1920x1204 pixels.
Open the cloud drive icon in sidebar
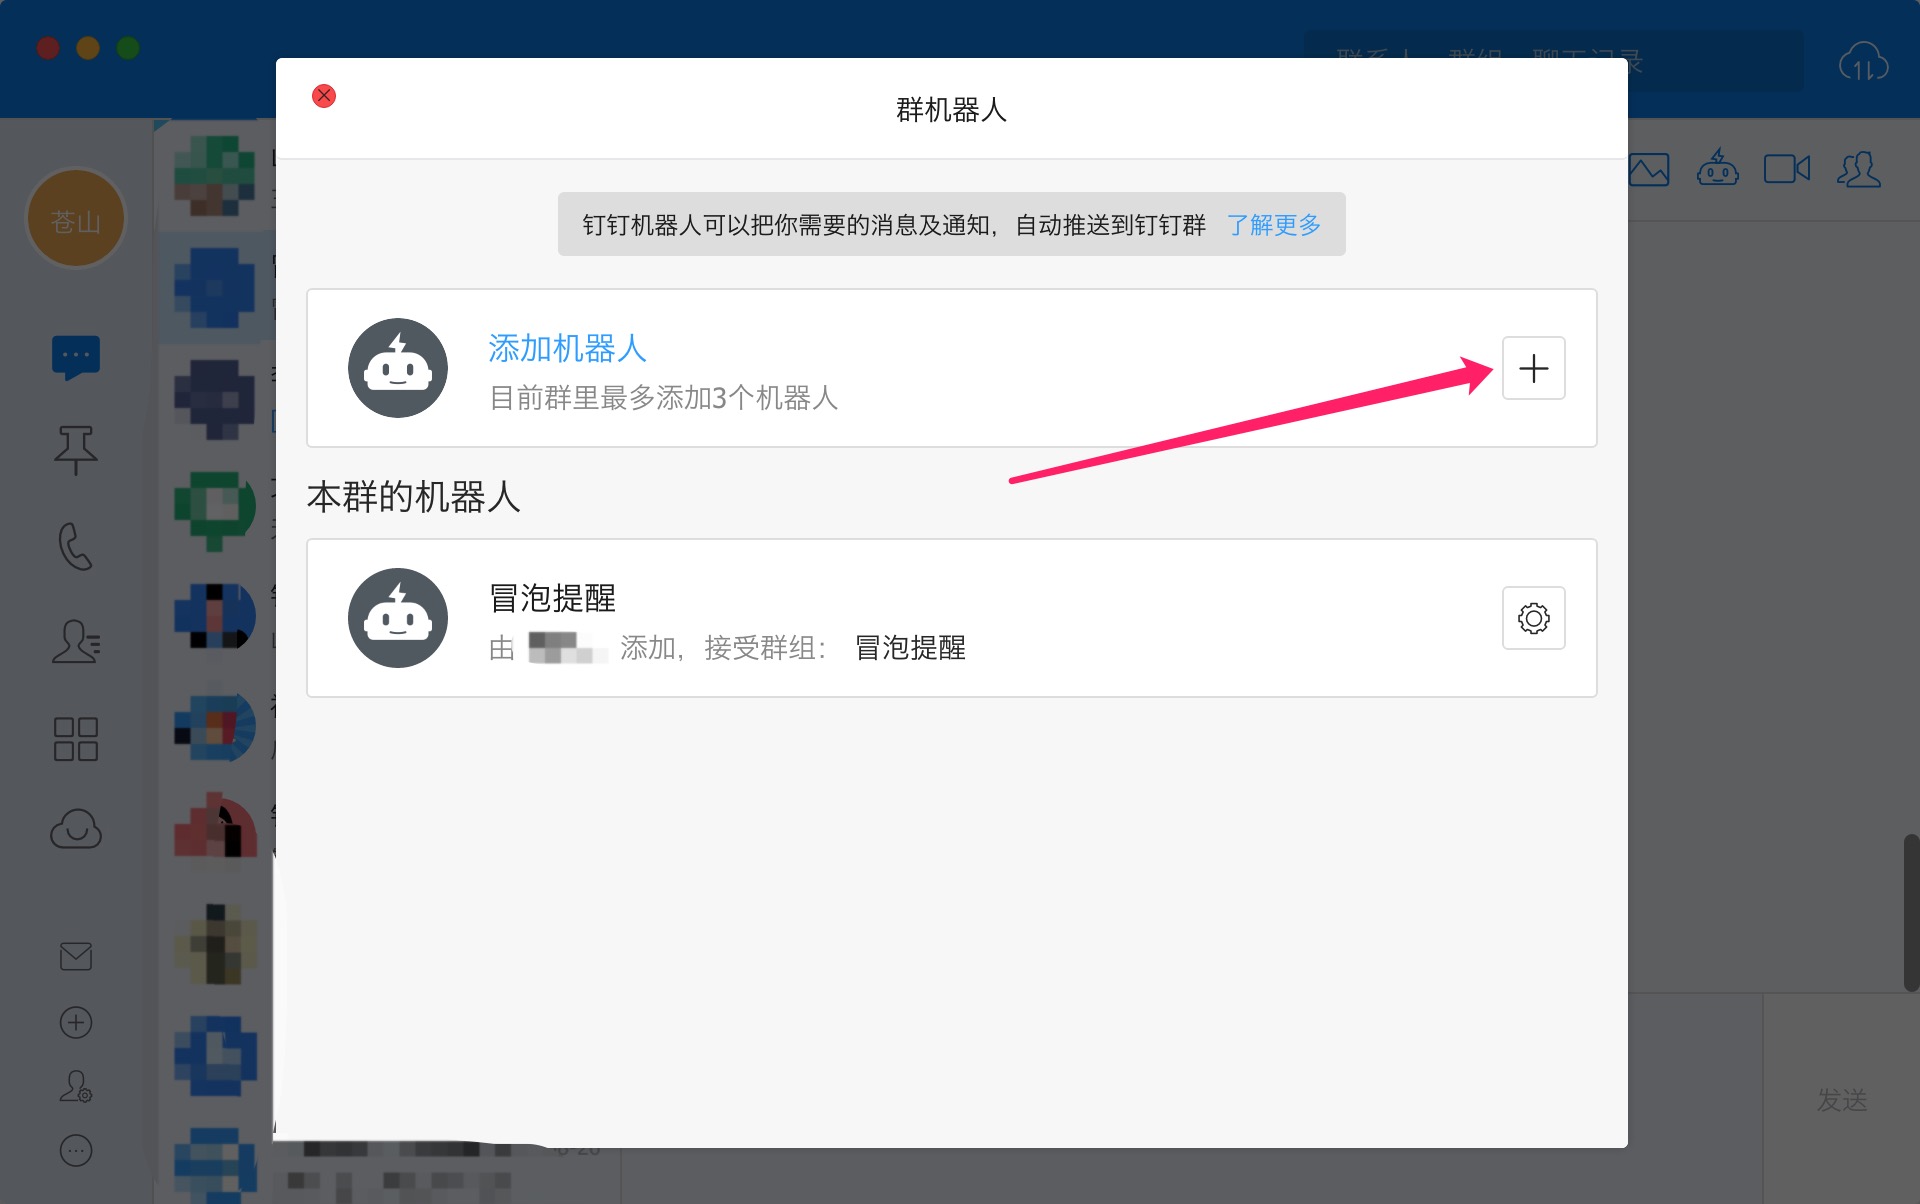tap(76, 829)
